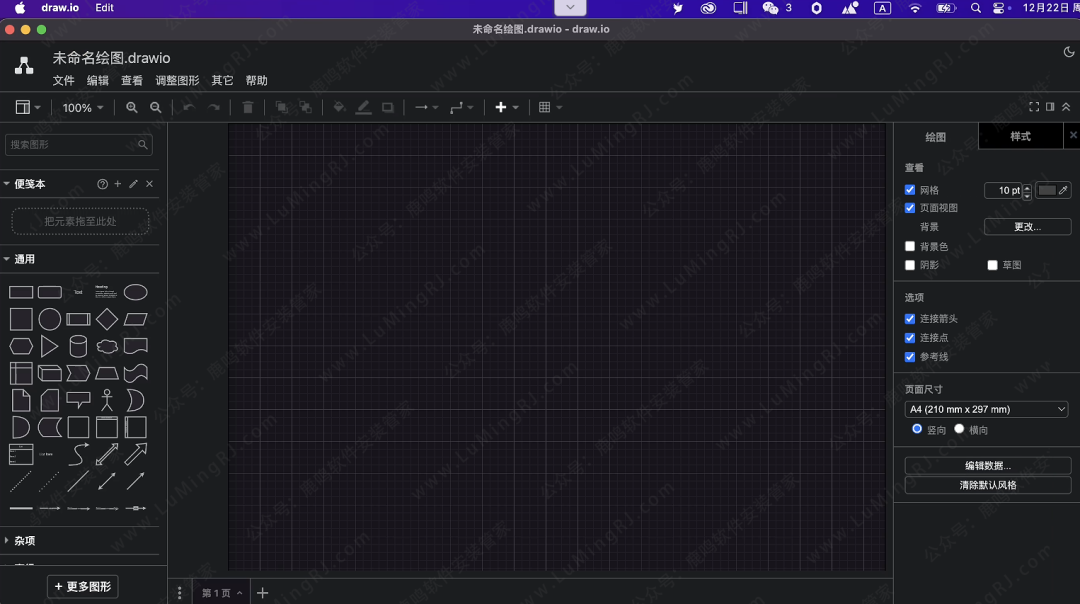Select the 横向 landscape radio button
This screenshot has height=604, width=1080.
(959, 429)
